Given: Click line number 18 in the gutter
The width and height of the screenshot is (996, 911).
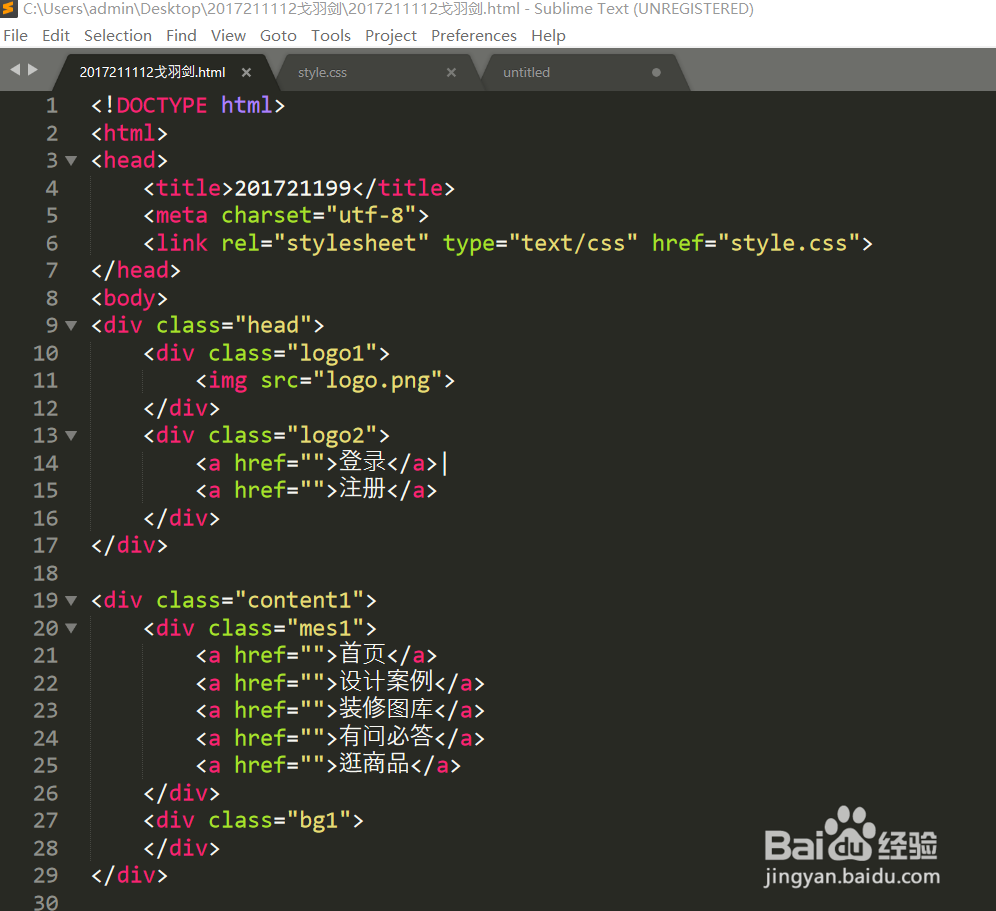Looking at the screenshot, I should click(45, 573).
